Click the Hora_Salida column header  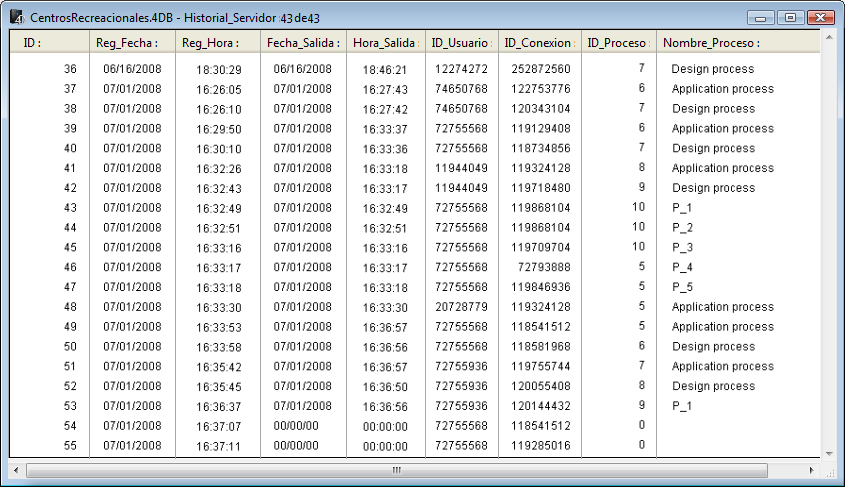pos(385,43)
